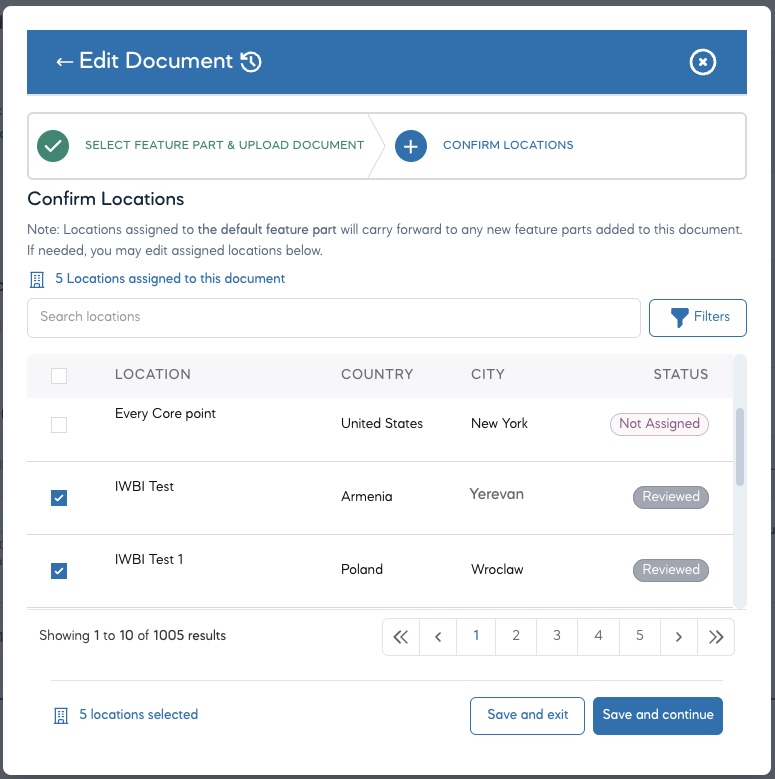
Task: Click the blue plus step icon
Action: pos(410,146)
